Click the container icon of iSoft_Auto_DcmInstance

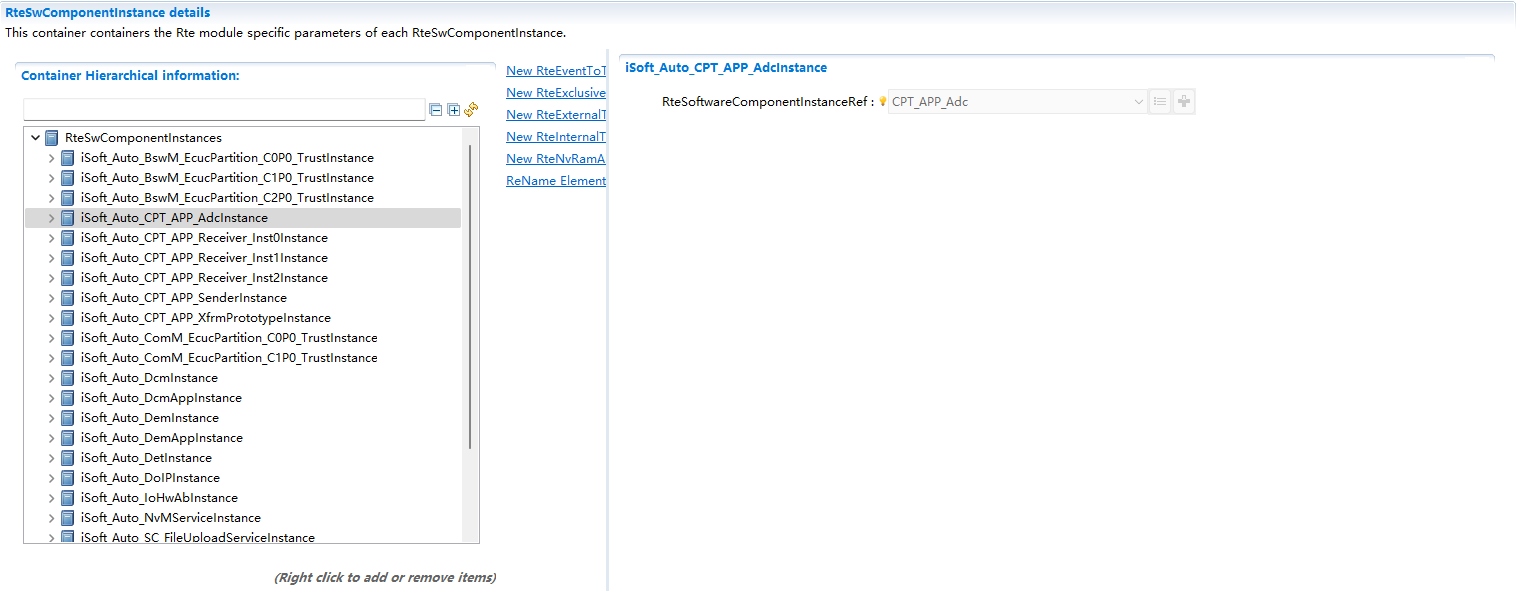click(68, 378)
